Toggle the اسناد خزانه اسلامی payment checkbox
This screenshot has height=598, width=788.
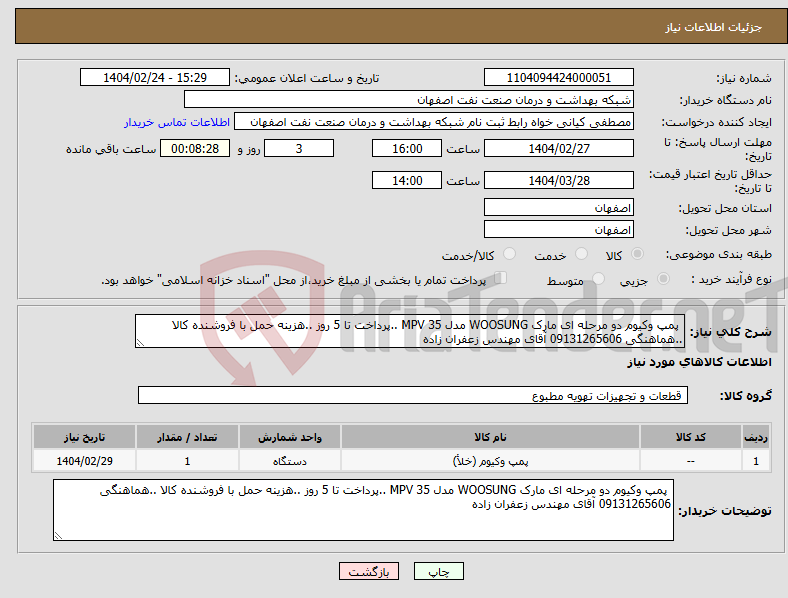coord(501,278)
